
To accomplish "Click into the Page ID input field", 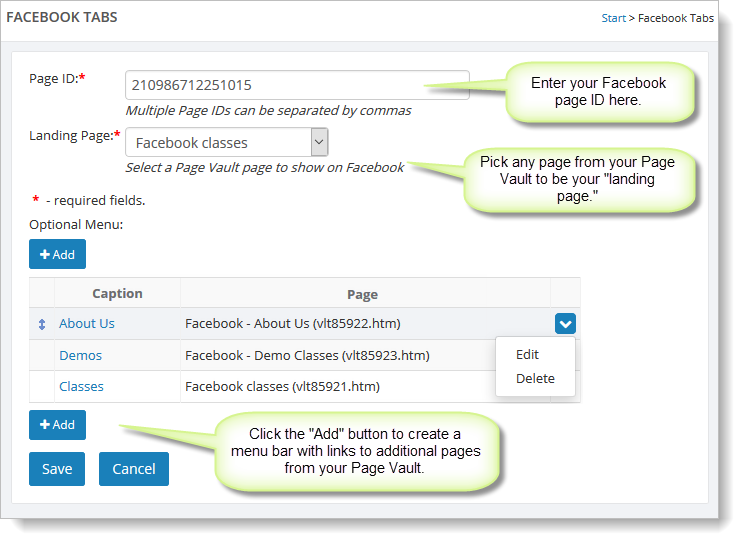I will (298, 85).
